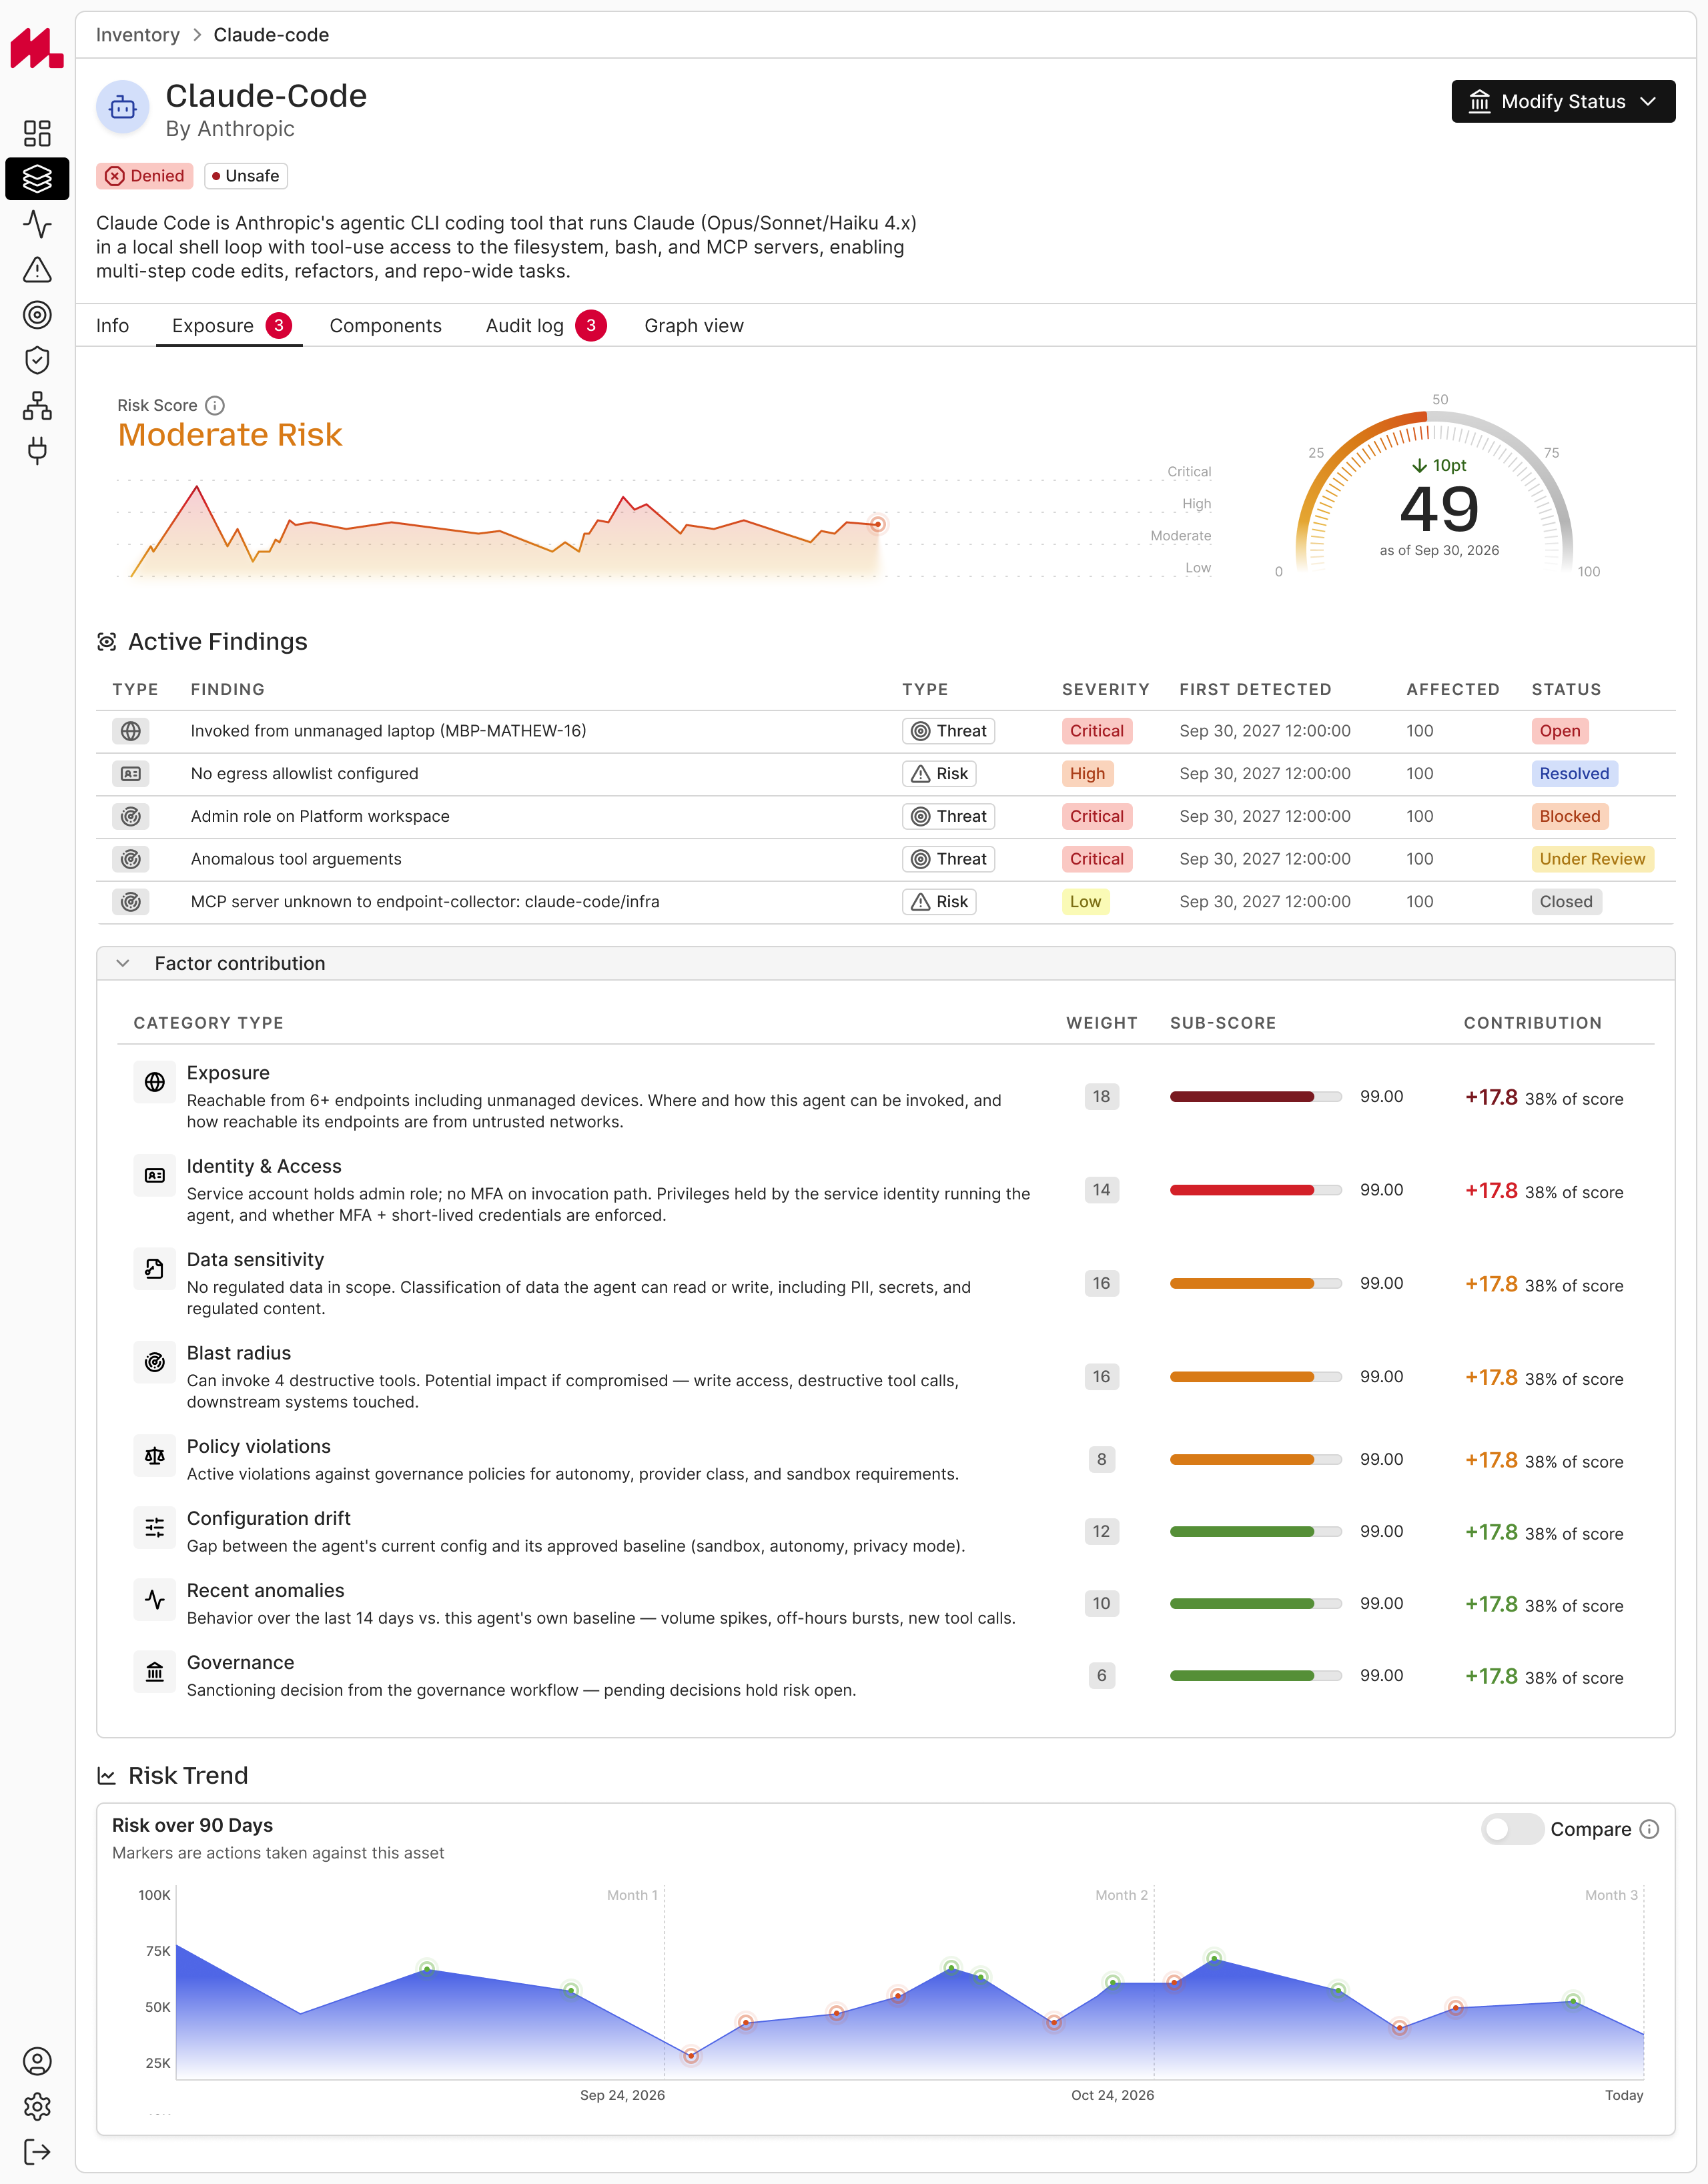
Task: Click the Denied status badge
Action: [145, 176]
